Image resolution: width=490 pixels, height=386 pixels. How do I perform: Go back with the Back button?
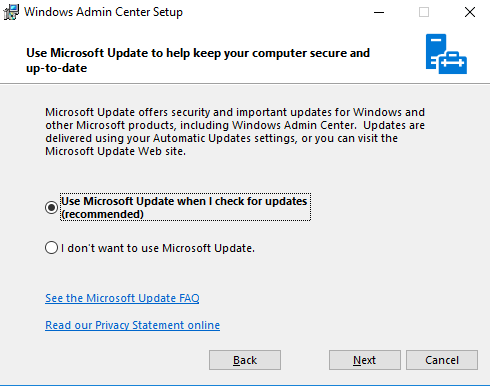245,360
